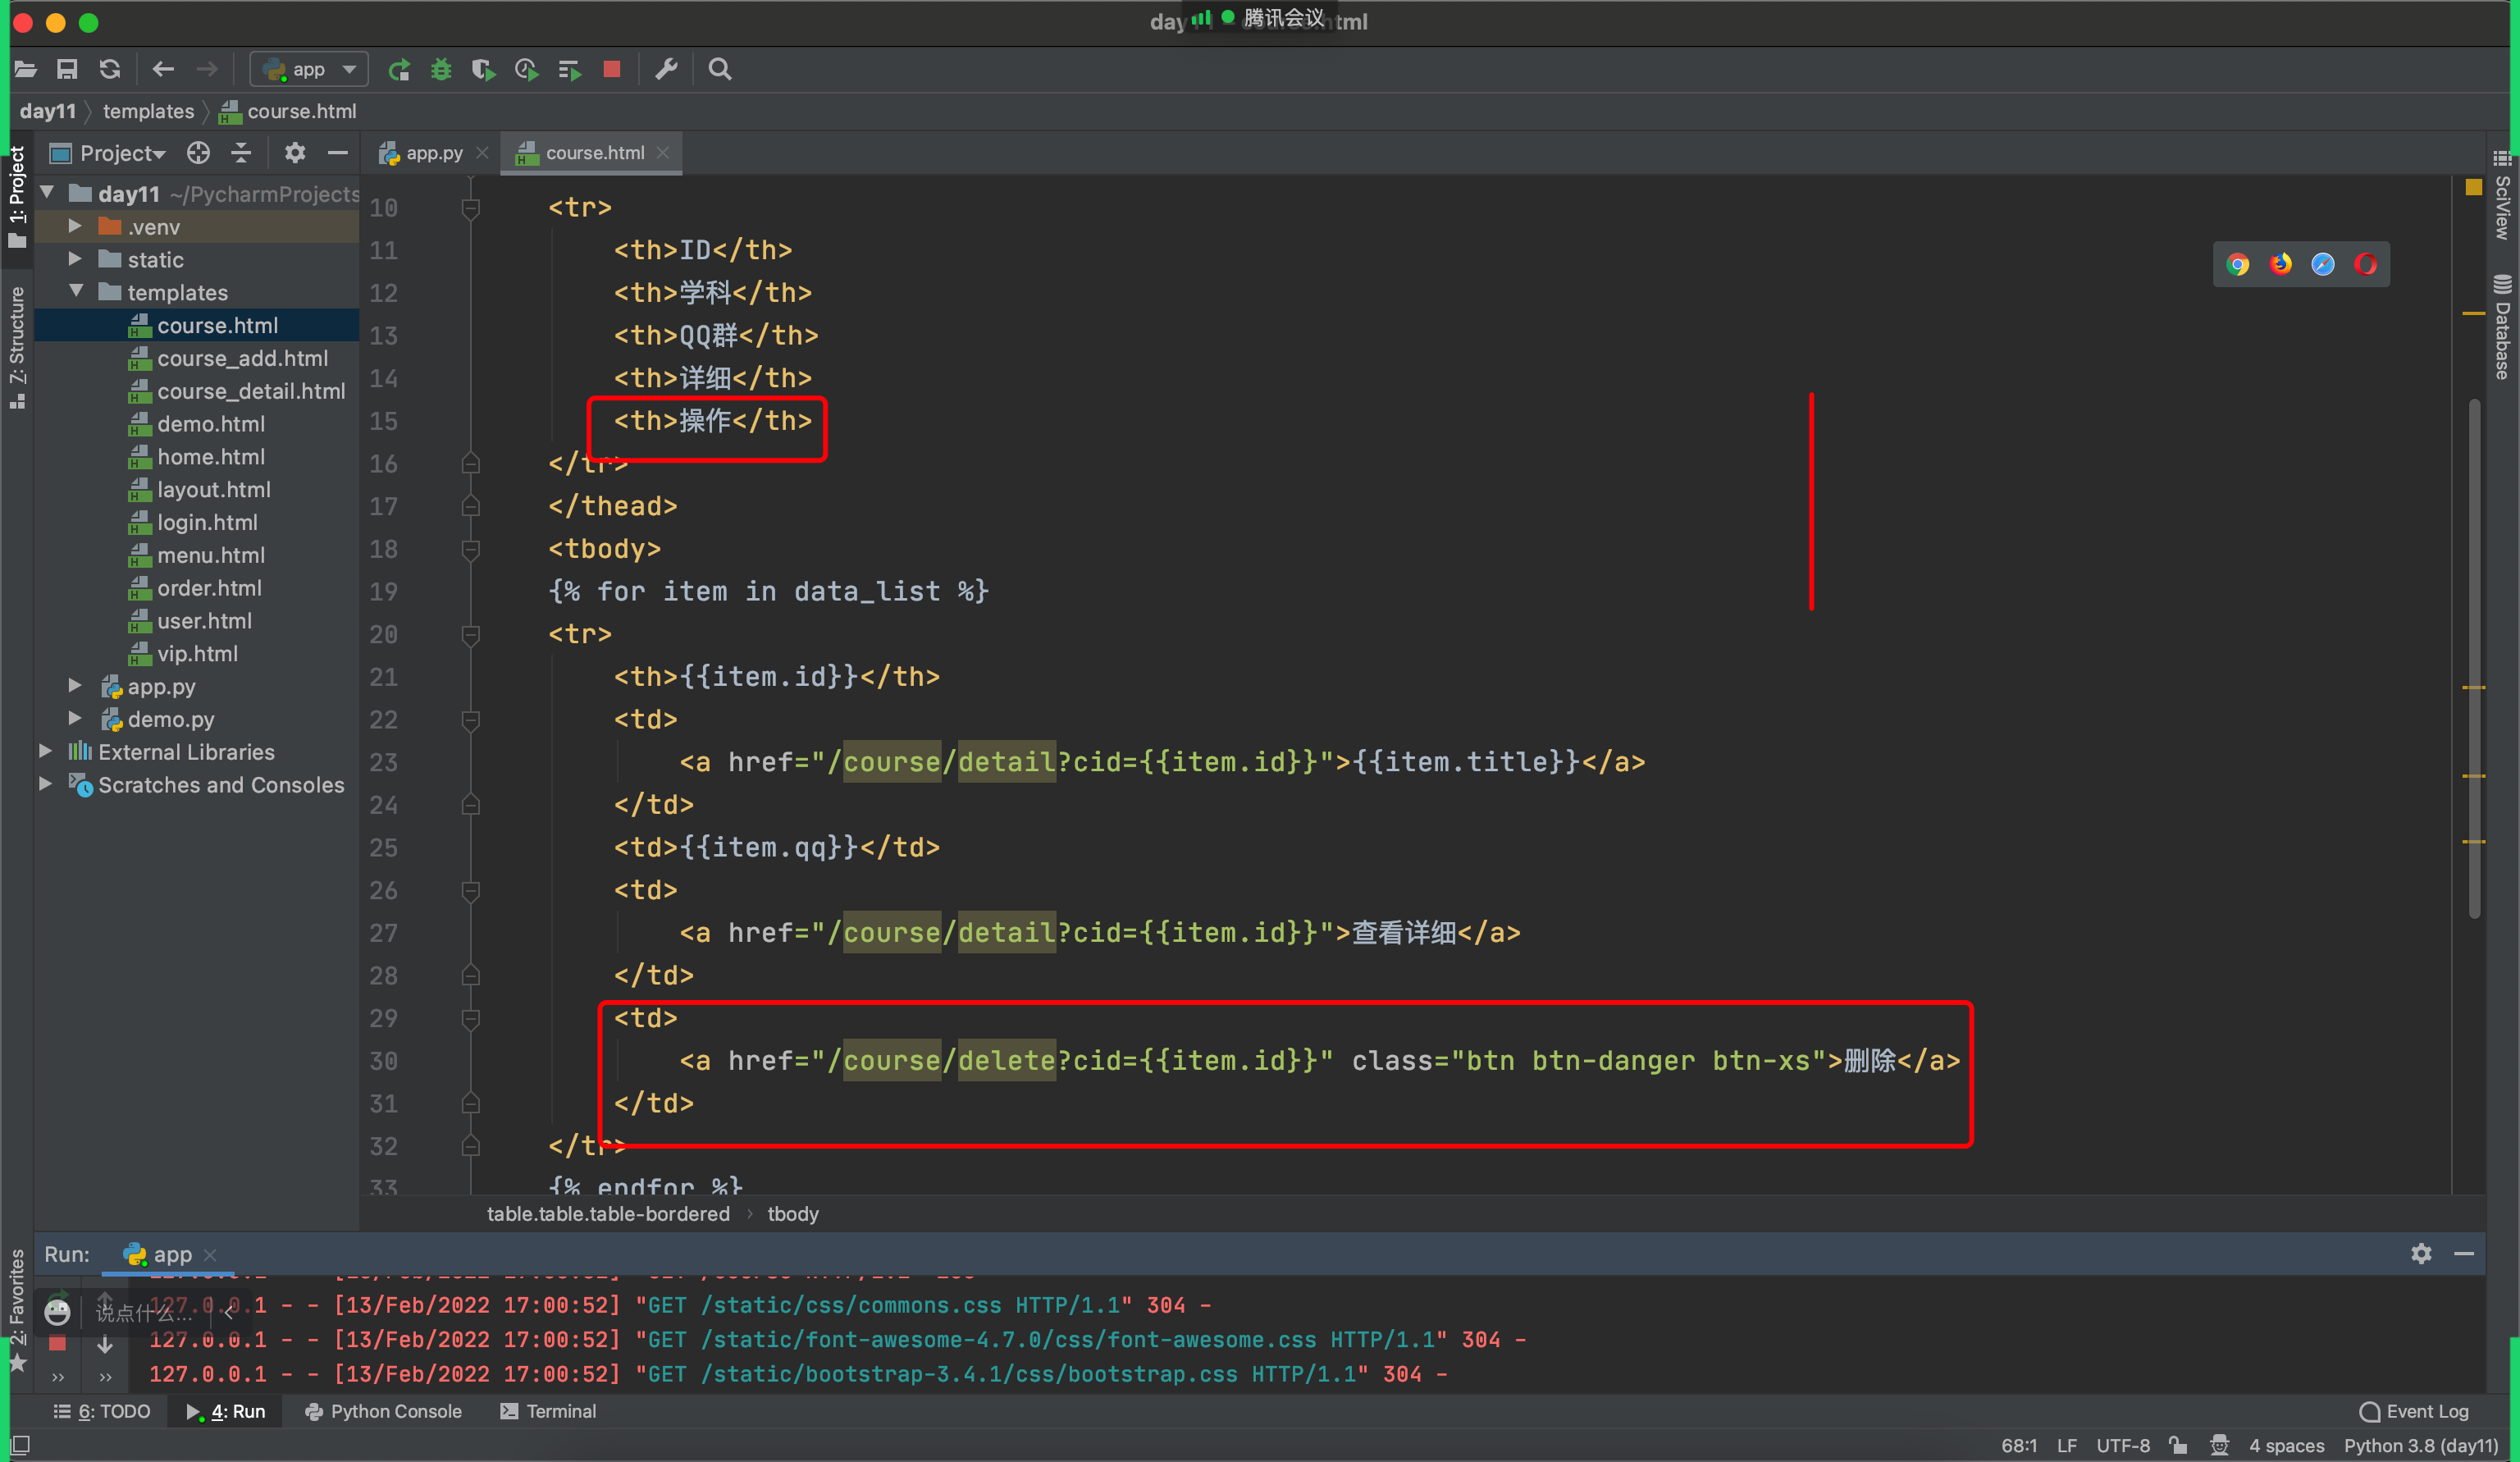This screenshot has width=2520, height=1462.
Task: Run with coverage shield icon
Action: (x=483, y=69)
